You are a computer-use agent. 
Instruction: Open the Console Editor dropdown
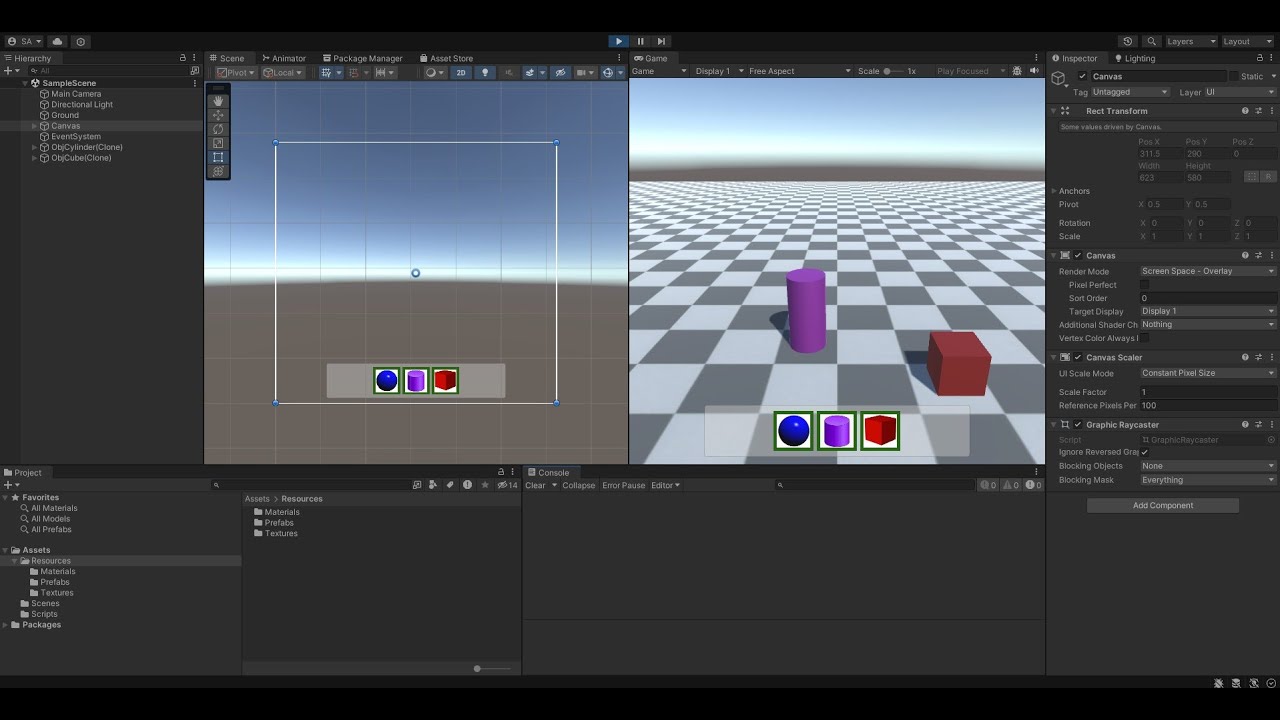665,486
